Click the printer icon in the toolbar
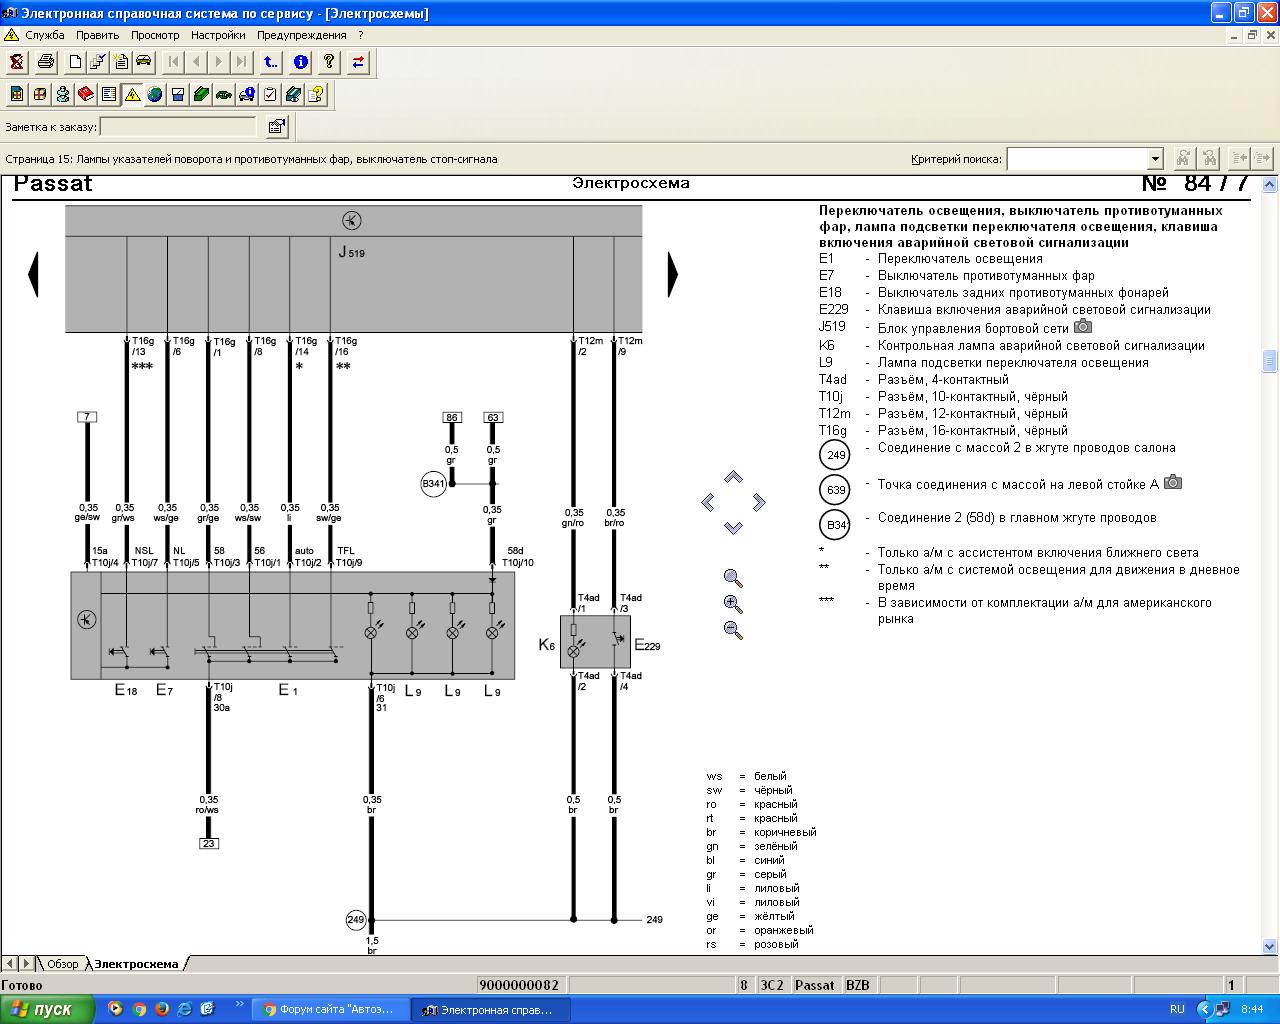 pyautogui.click(x=46, y=62)
